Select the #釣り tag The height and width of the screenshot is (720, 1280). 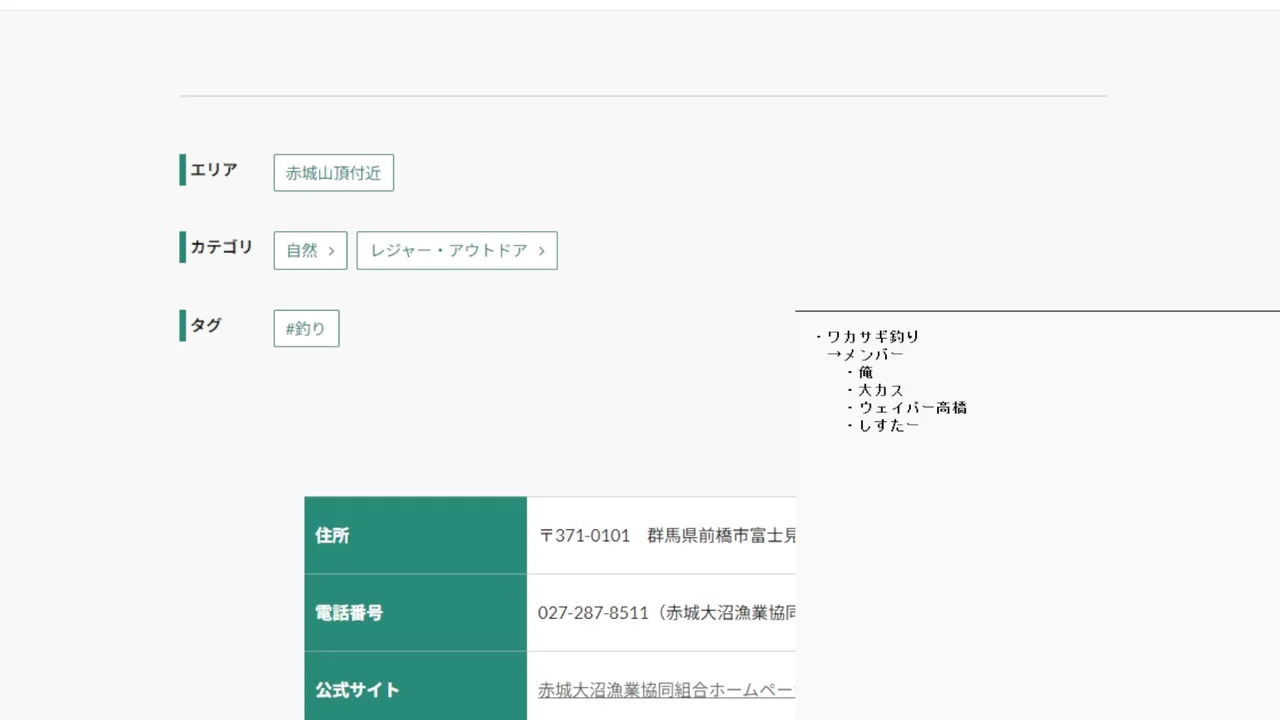click(x=306, y=329)
